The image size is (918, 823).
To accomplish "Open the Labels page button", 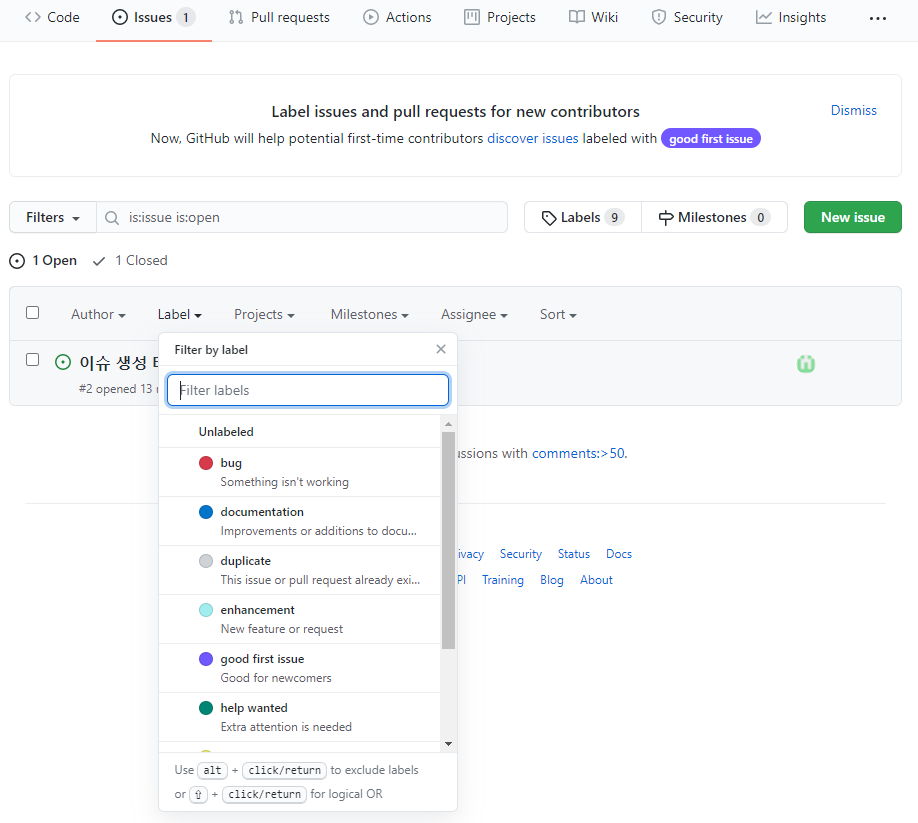I will [583, 217].
